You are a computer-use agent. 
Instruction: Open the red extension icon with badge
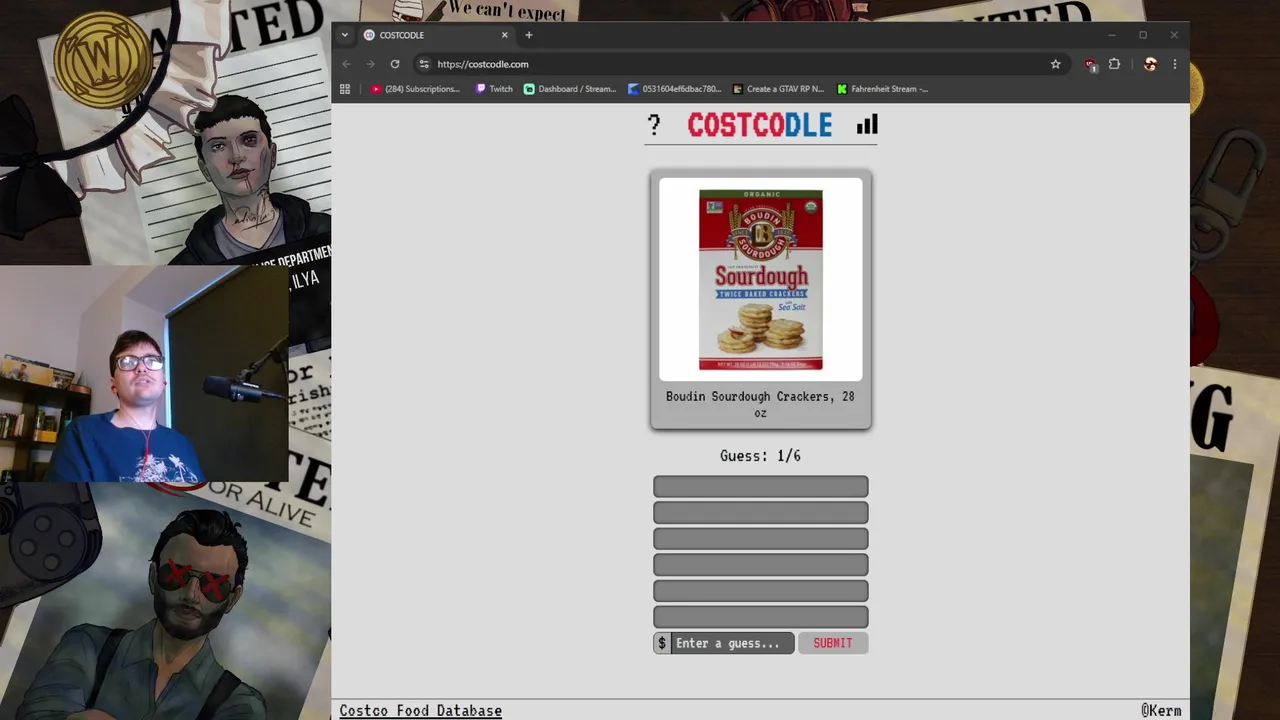[1090, 65]
